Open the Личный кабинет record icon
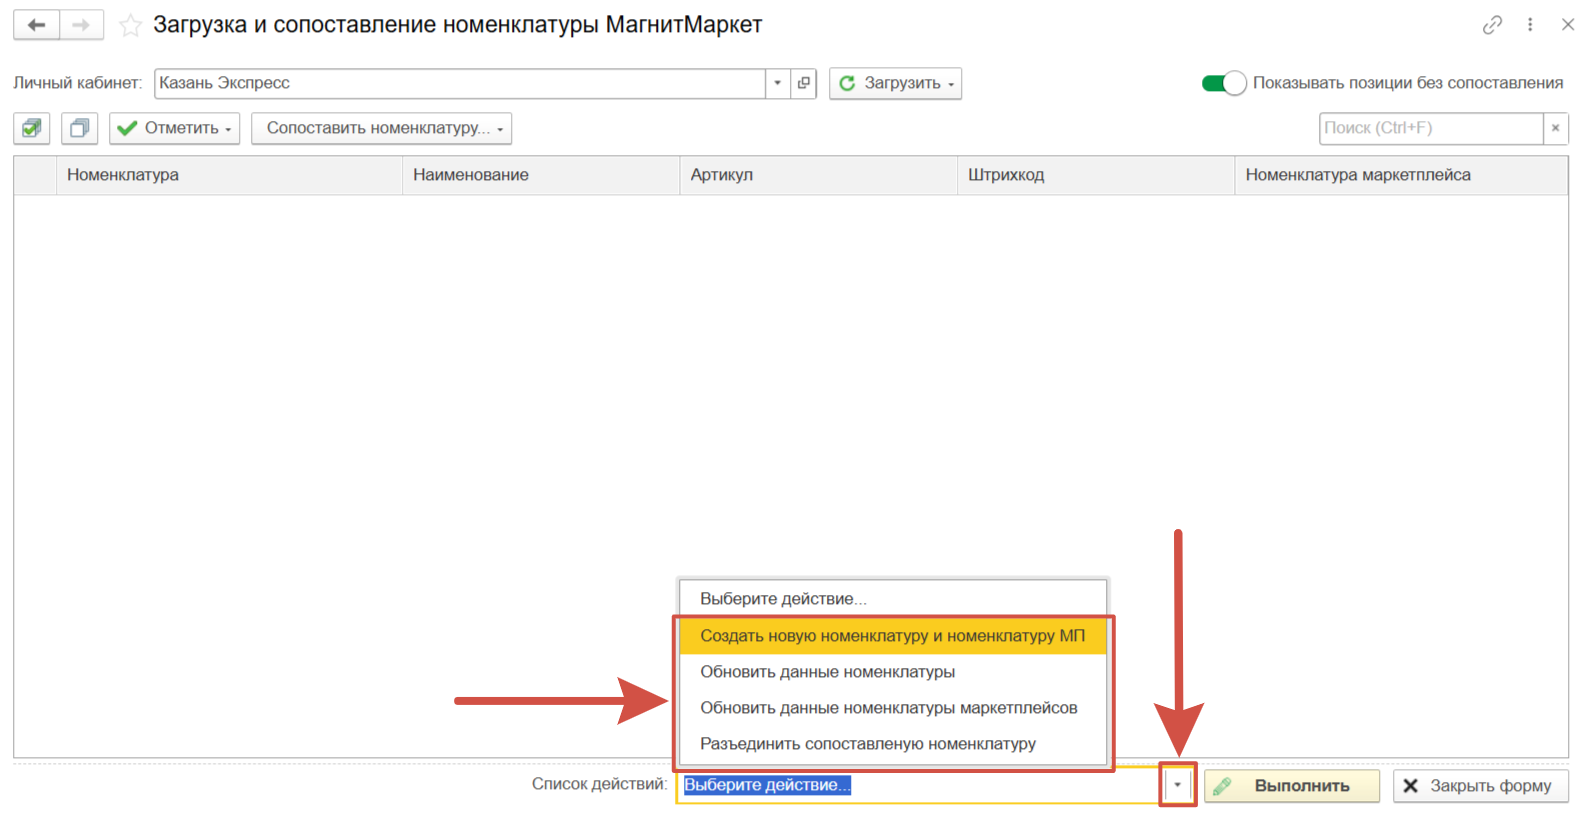 (x=804, y=83)
